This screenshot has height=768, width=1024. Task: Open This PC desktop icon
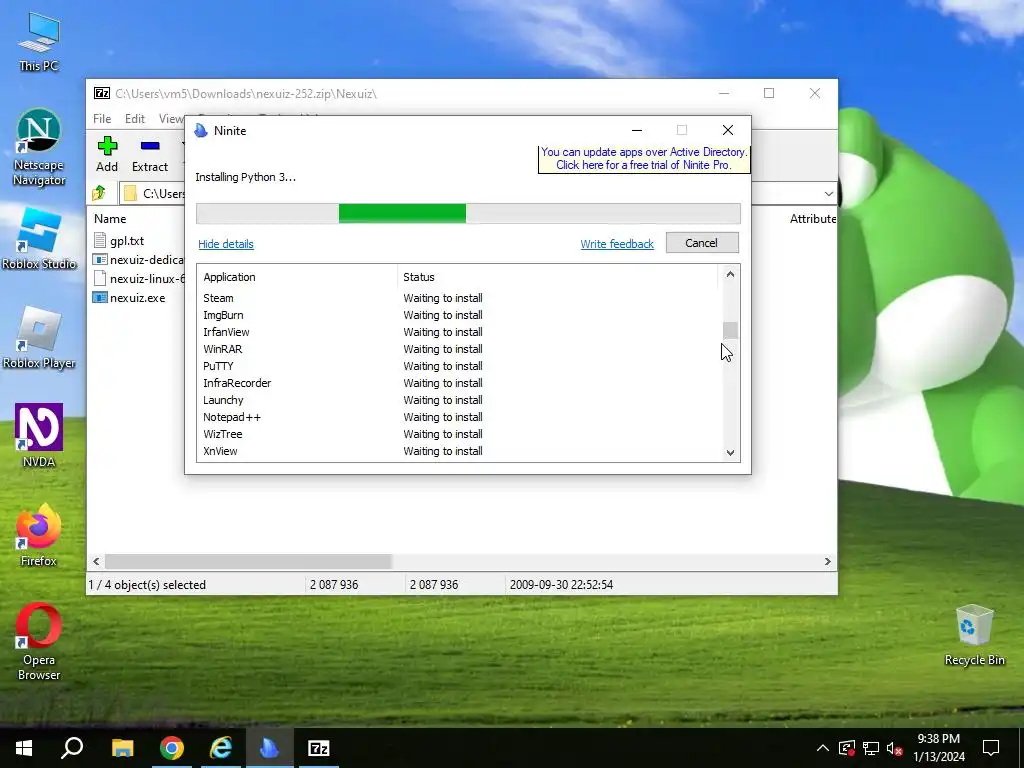tap(39, 42)
